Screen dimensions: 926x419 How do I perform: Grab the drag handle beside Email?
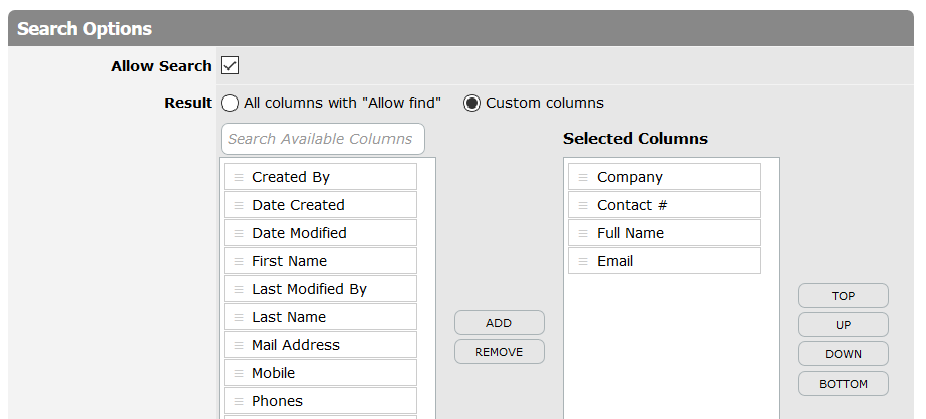583,261
